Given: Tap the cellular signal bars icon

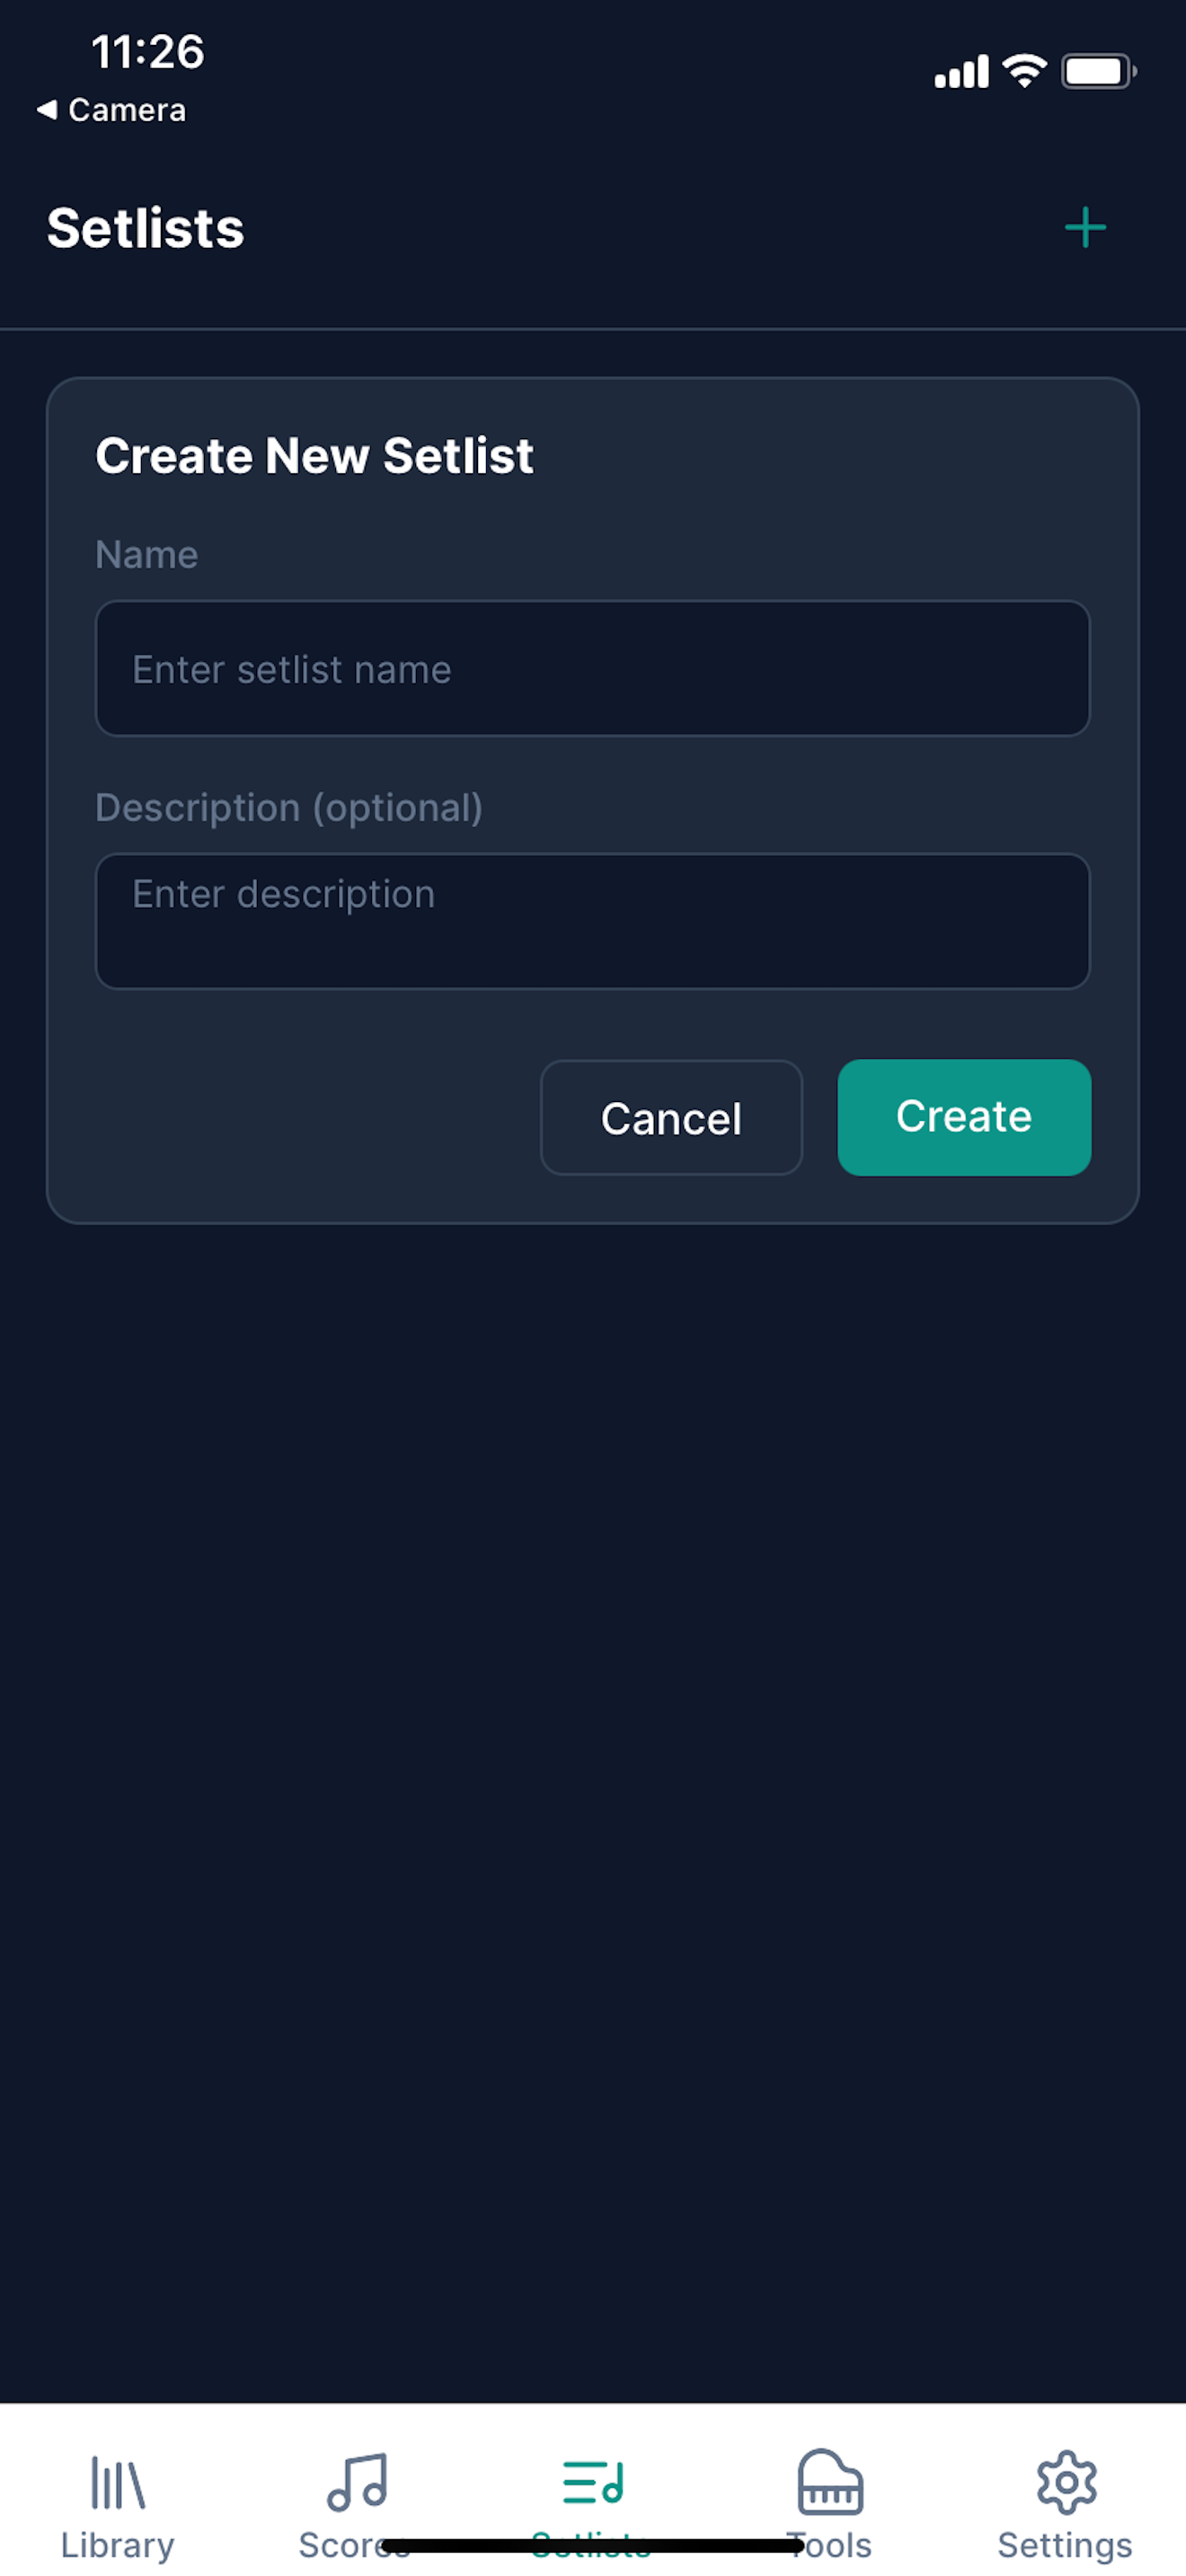Looking at the screenshot, I should pyautogui.click(x=961, y=72).
